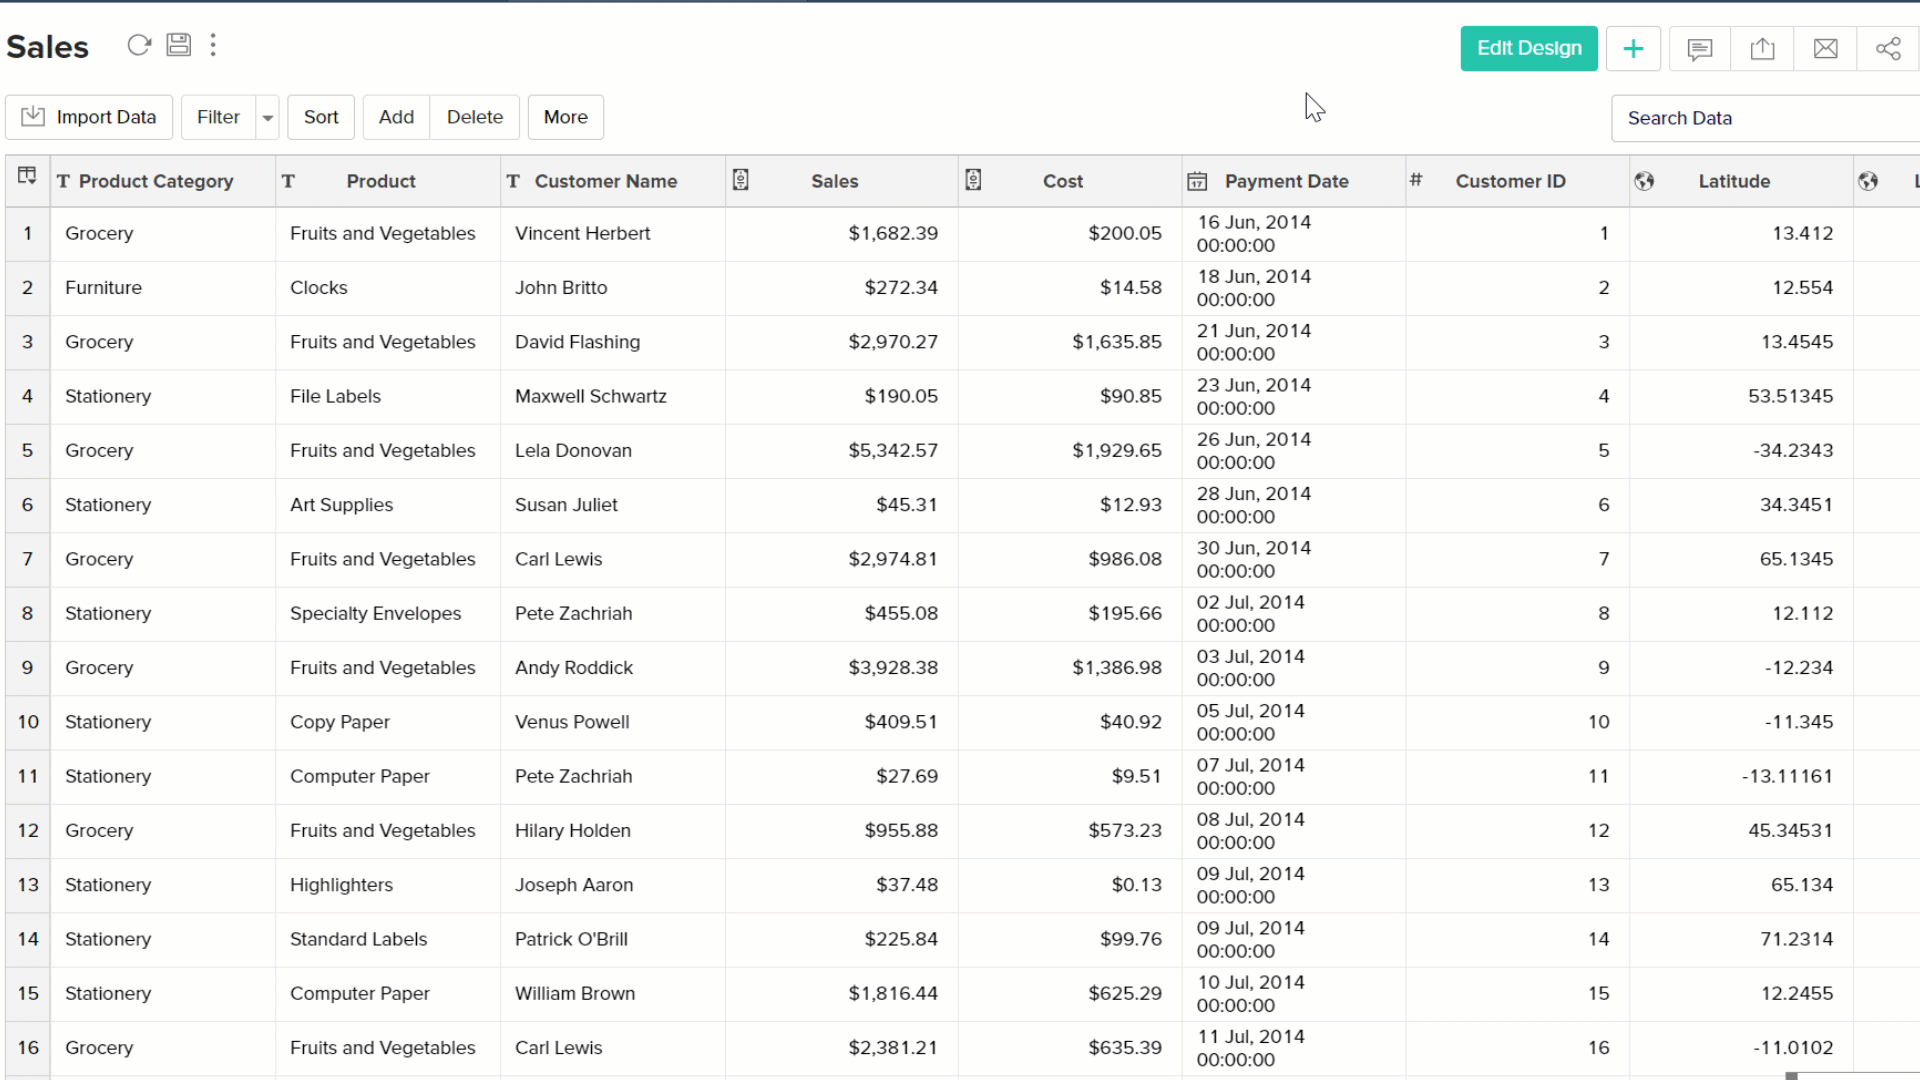The image size is (1920, 1080).
Task: Click the currency icon on the Sales column header
Action: (741, 181)
